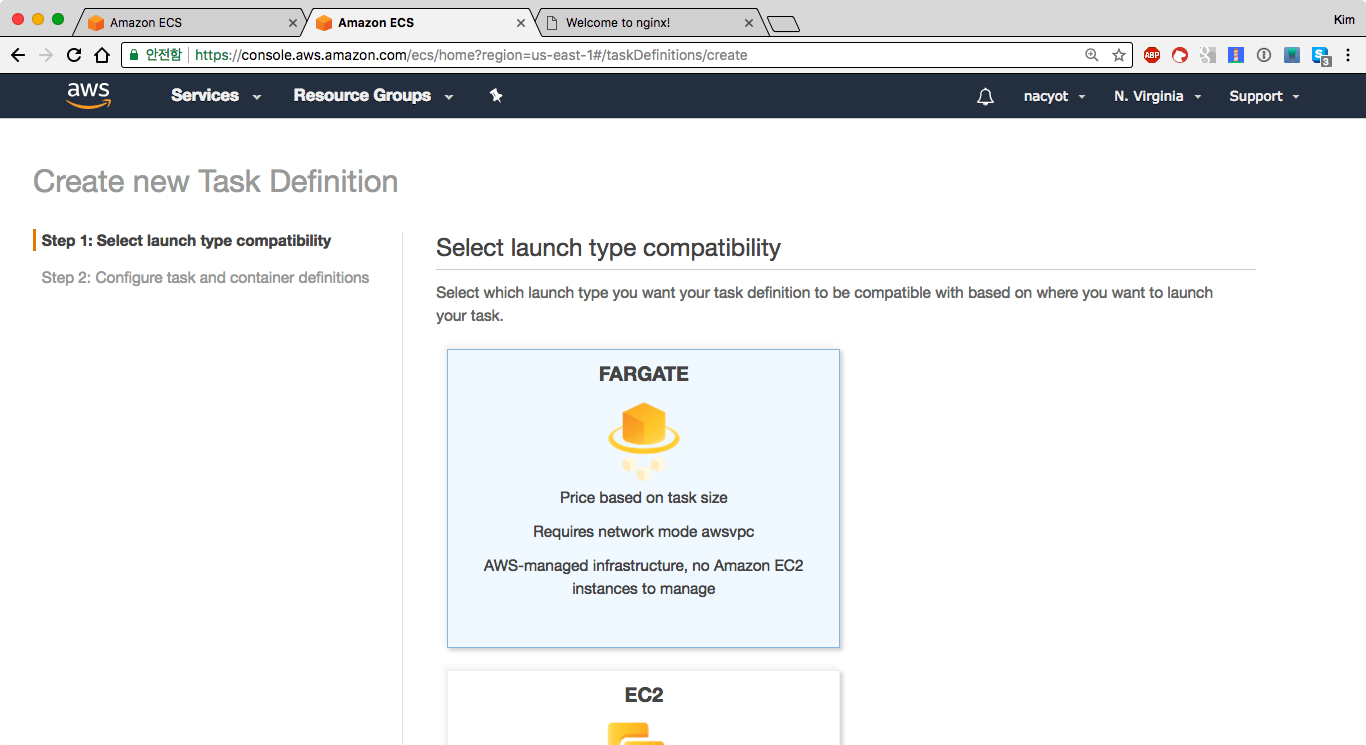Click the browser home icon

pyautogui.click(x=102, y=55)
